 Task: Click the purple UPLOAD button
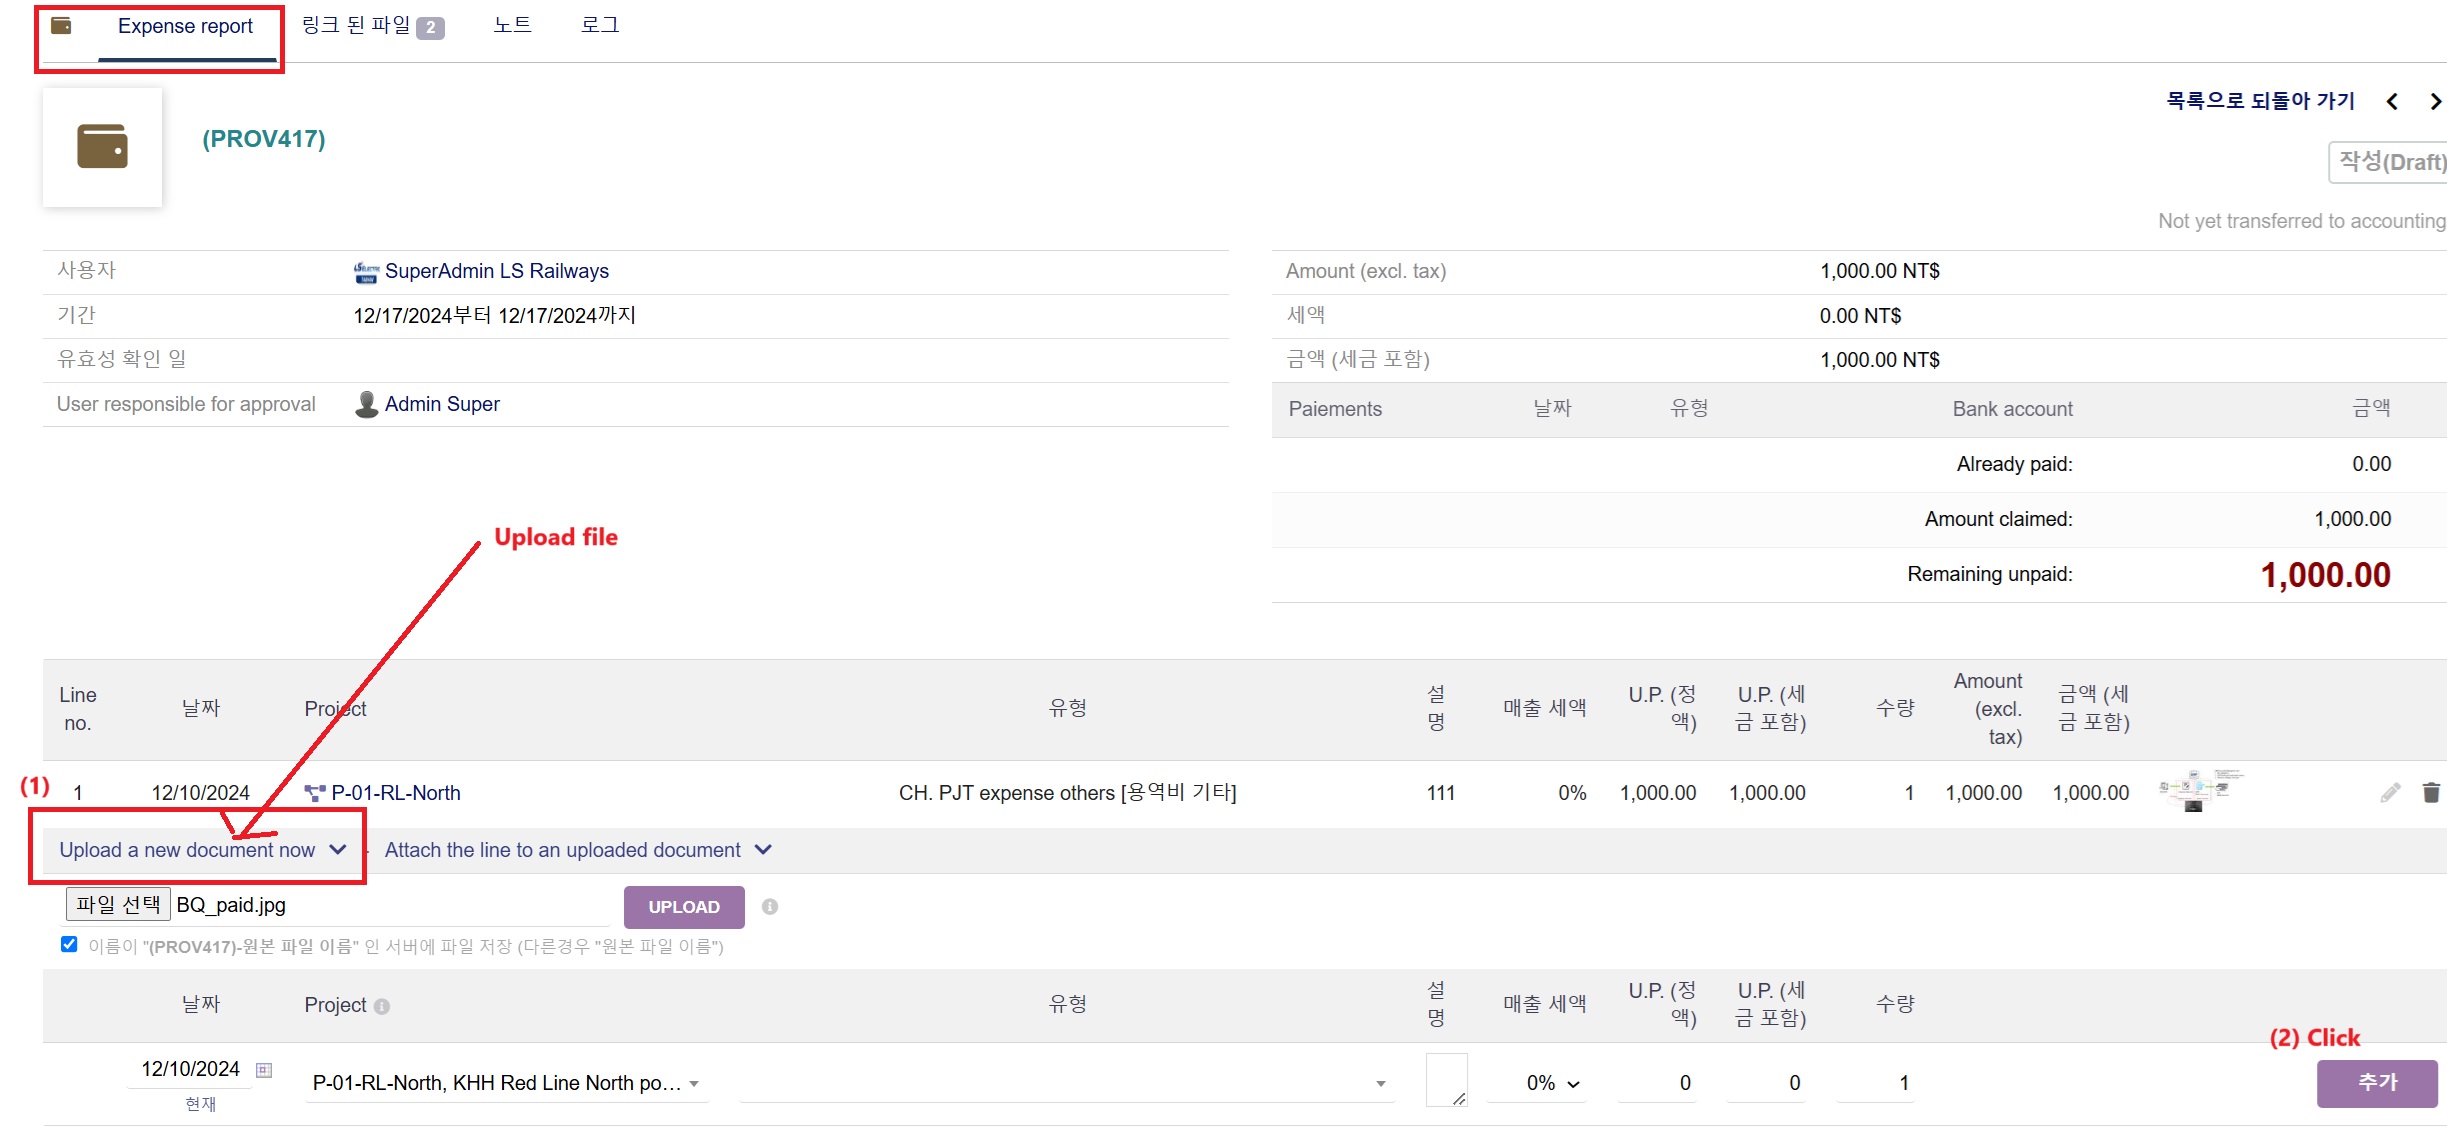tap(684, 907)
